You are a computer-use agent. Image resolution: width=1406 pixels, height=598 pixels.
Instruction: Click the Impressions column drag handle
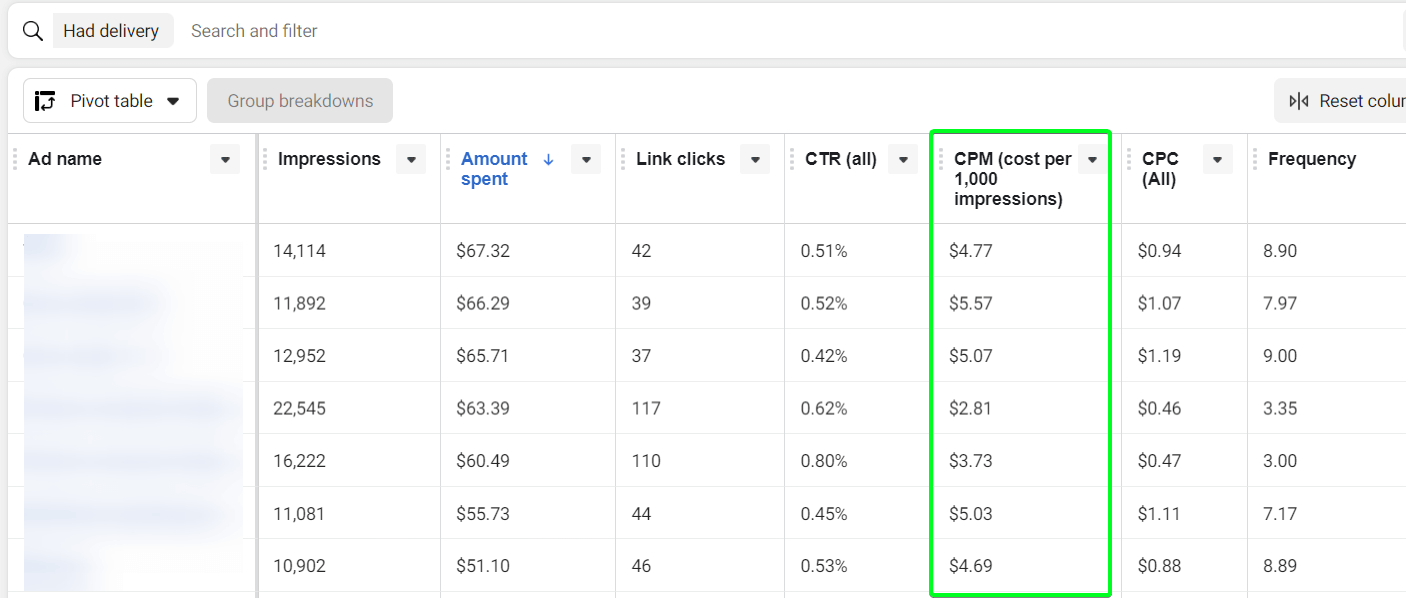click(x=265, y=159)
